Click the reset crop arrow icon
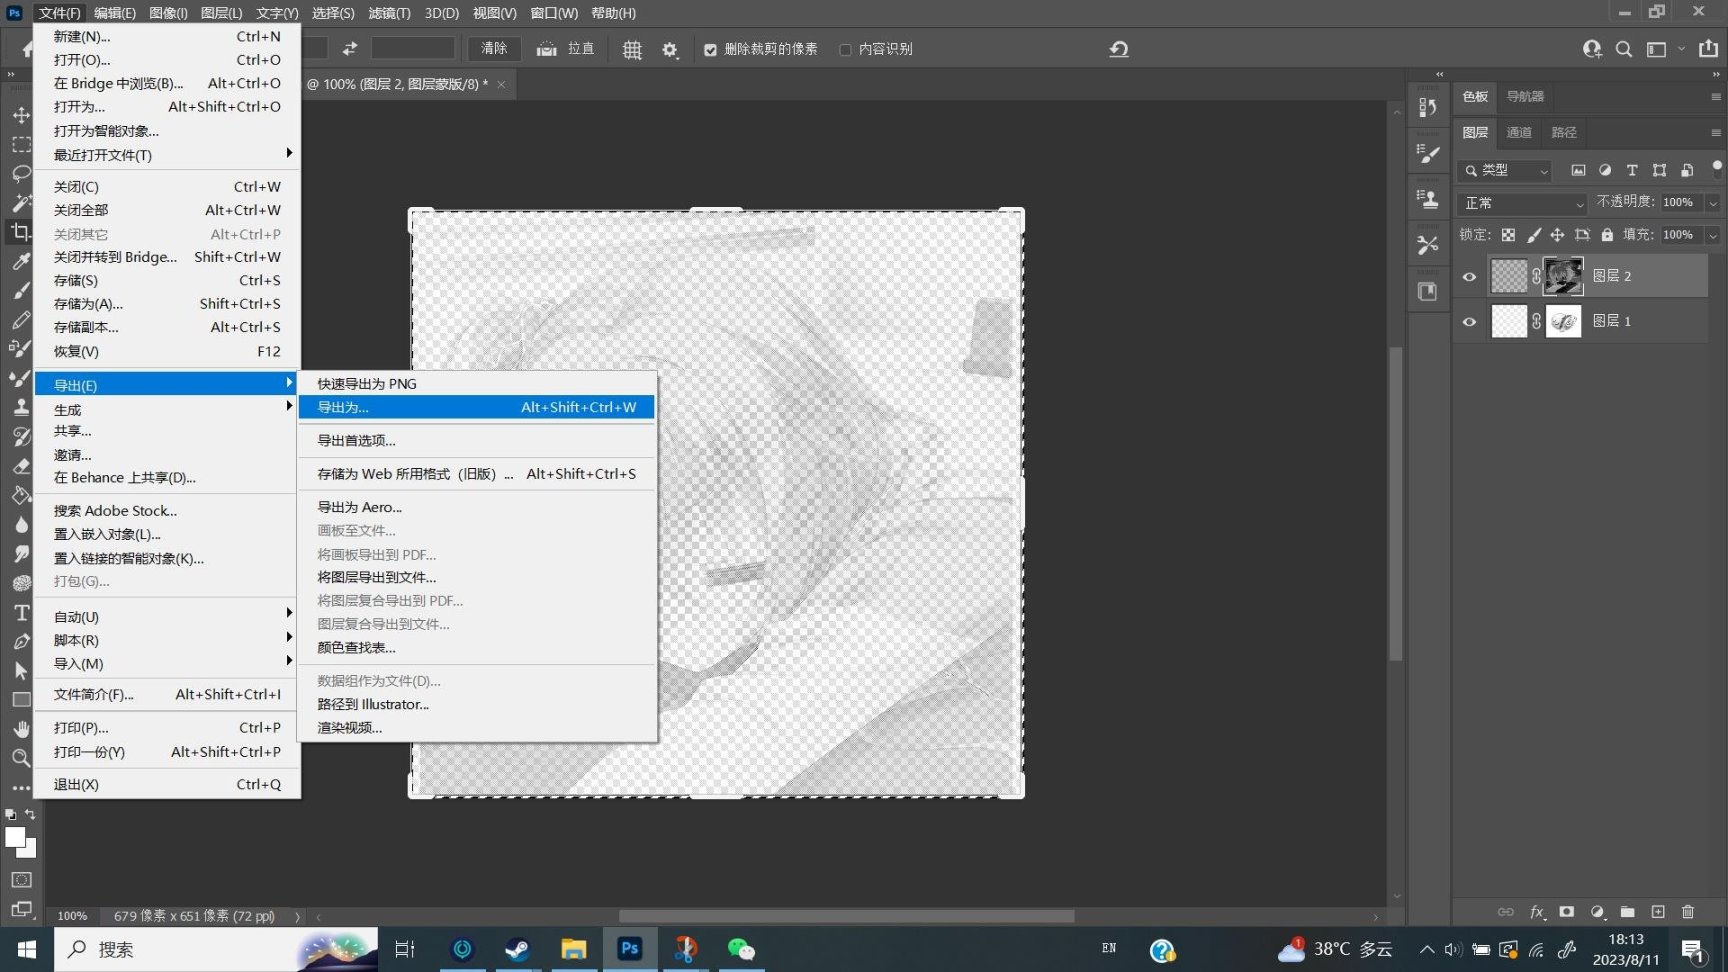 pos(1119,49)
